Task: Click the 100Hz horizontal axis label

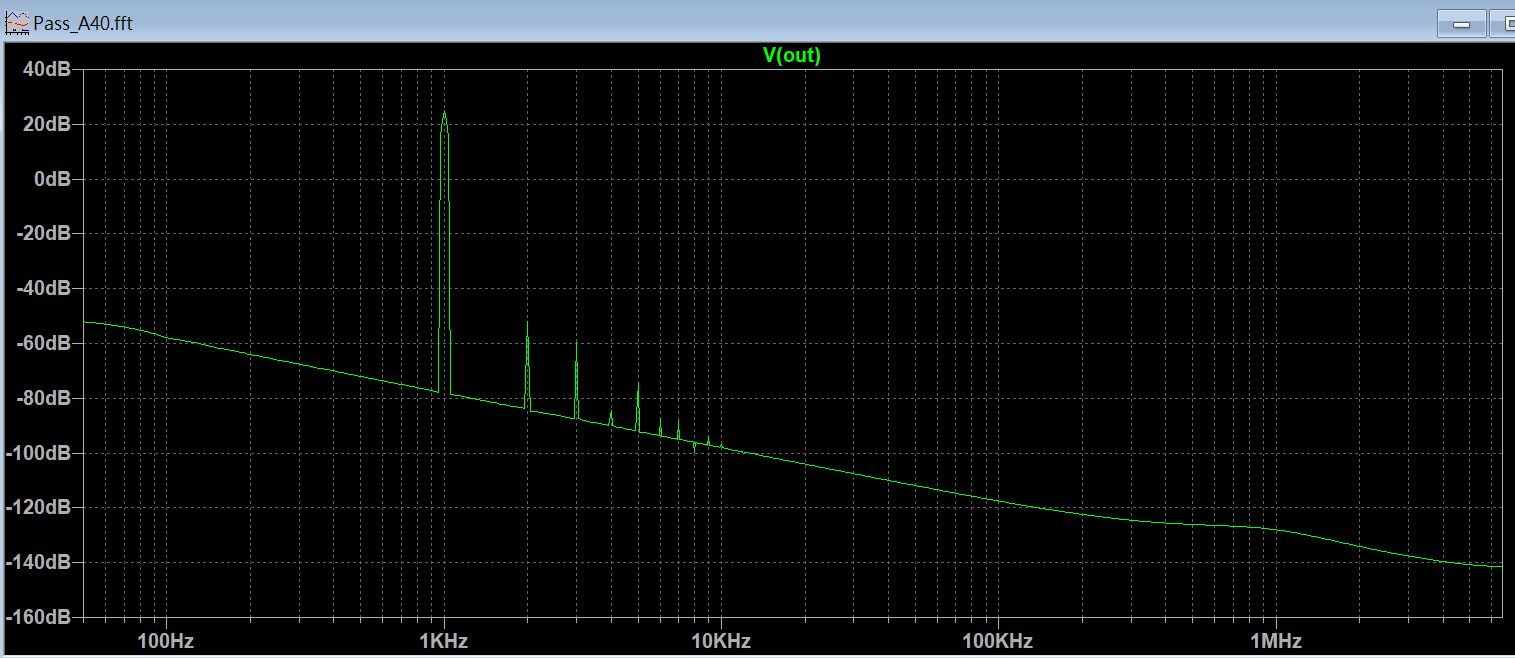Action: (165, 640)
